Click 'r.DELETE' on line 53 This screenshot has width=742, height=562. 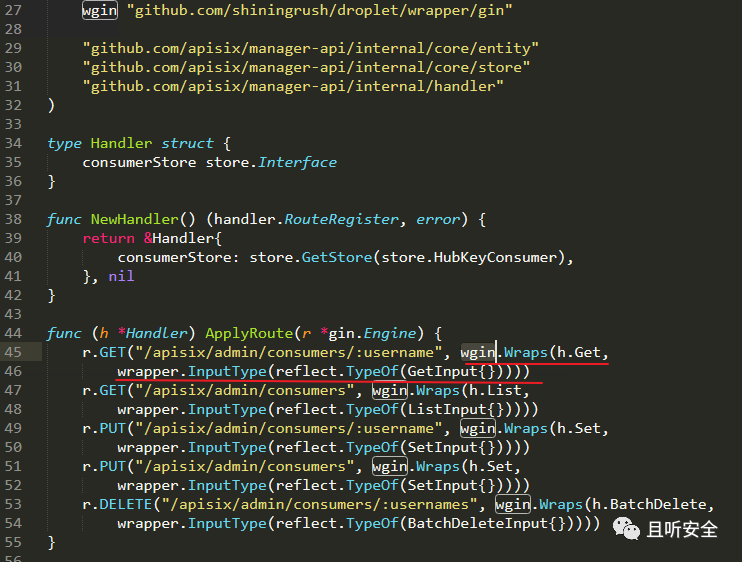coord(117,504)
